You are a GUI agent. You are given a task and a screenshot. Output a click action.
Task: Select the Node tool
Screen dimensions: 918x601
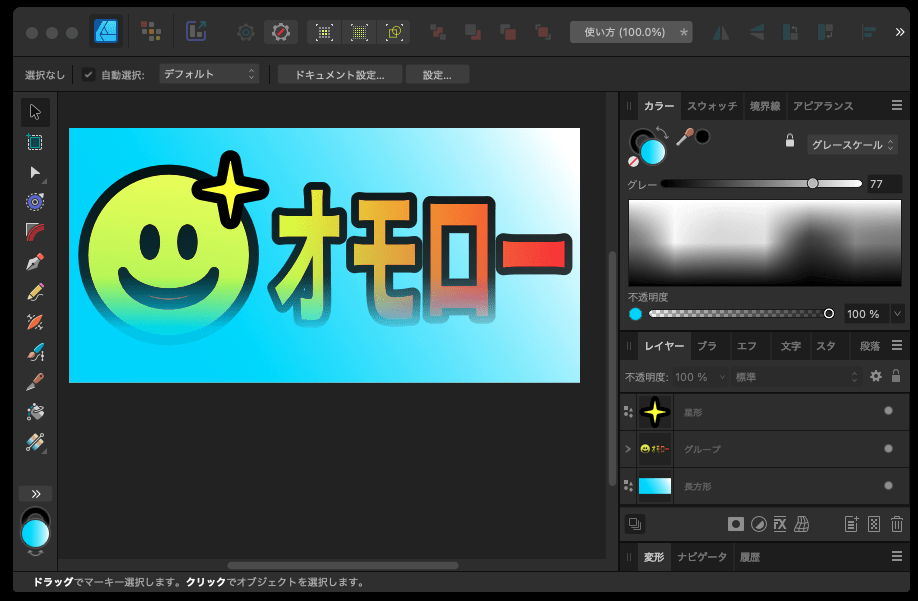click(34, 172)
